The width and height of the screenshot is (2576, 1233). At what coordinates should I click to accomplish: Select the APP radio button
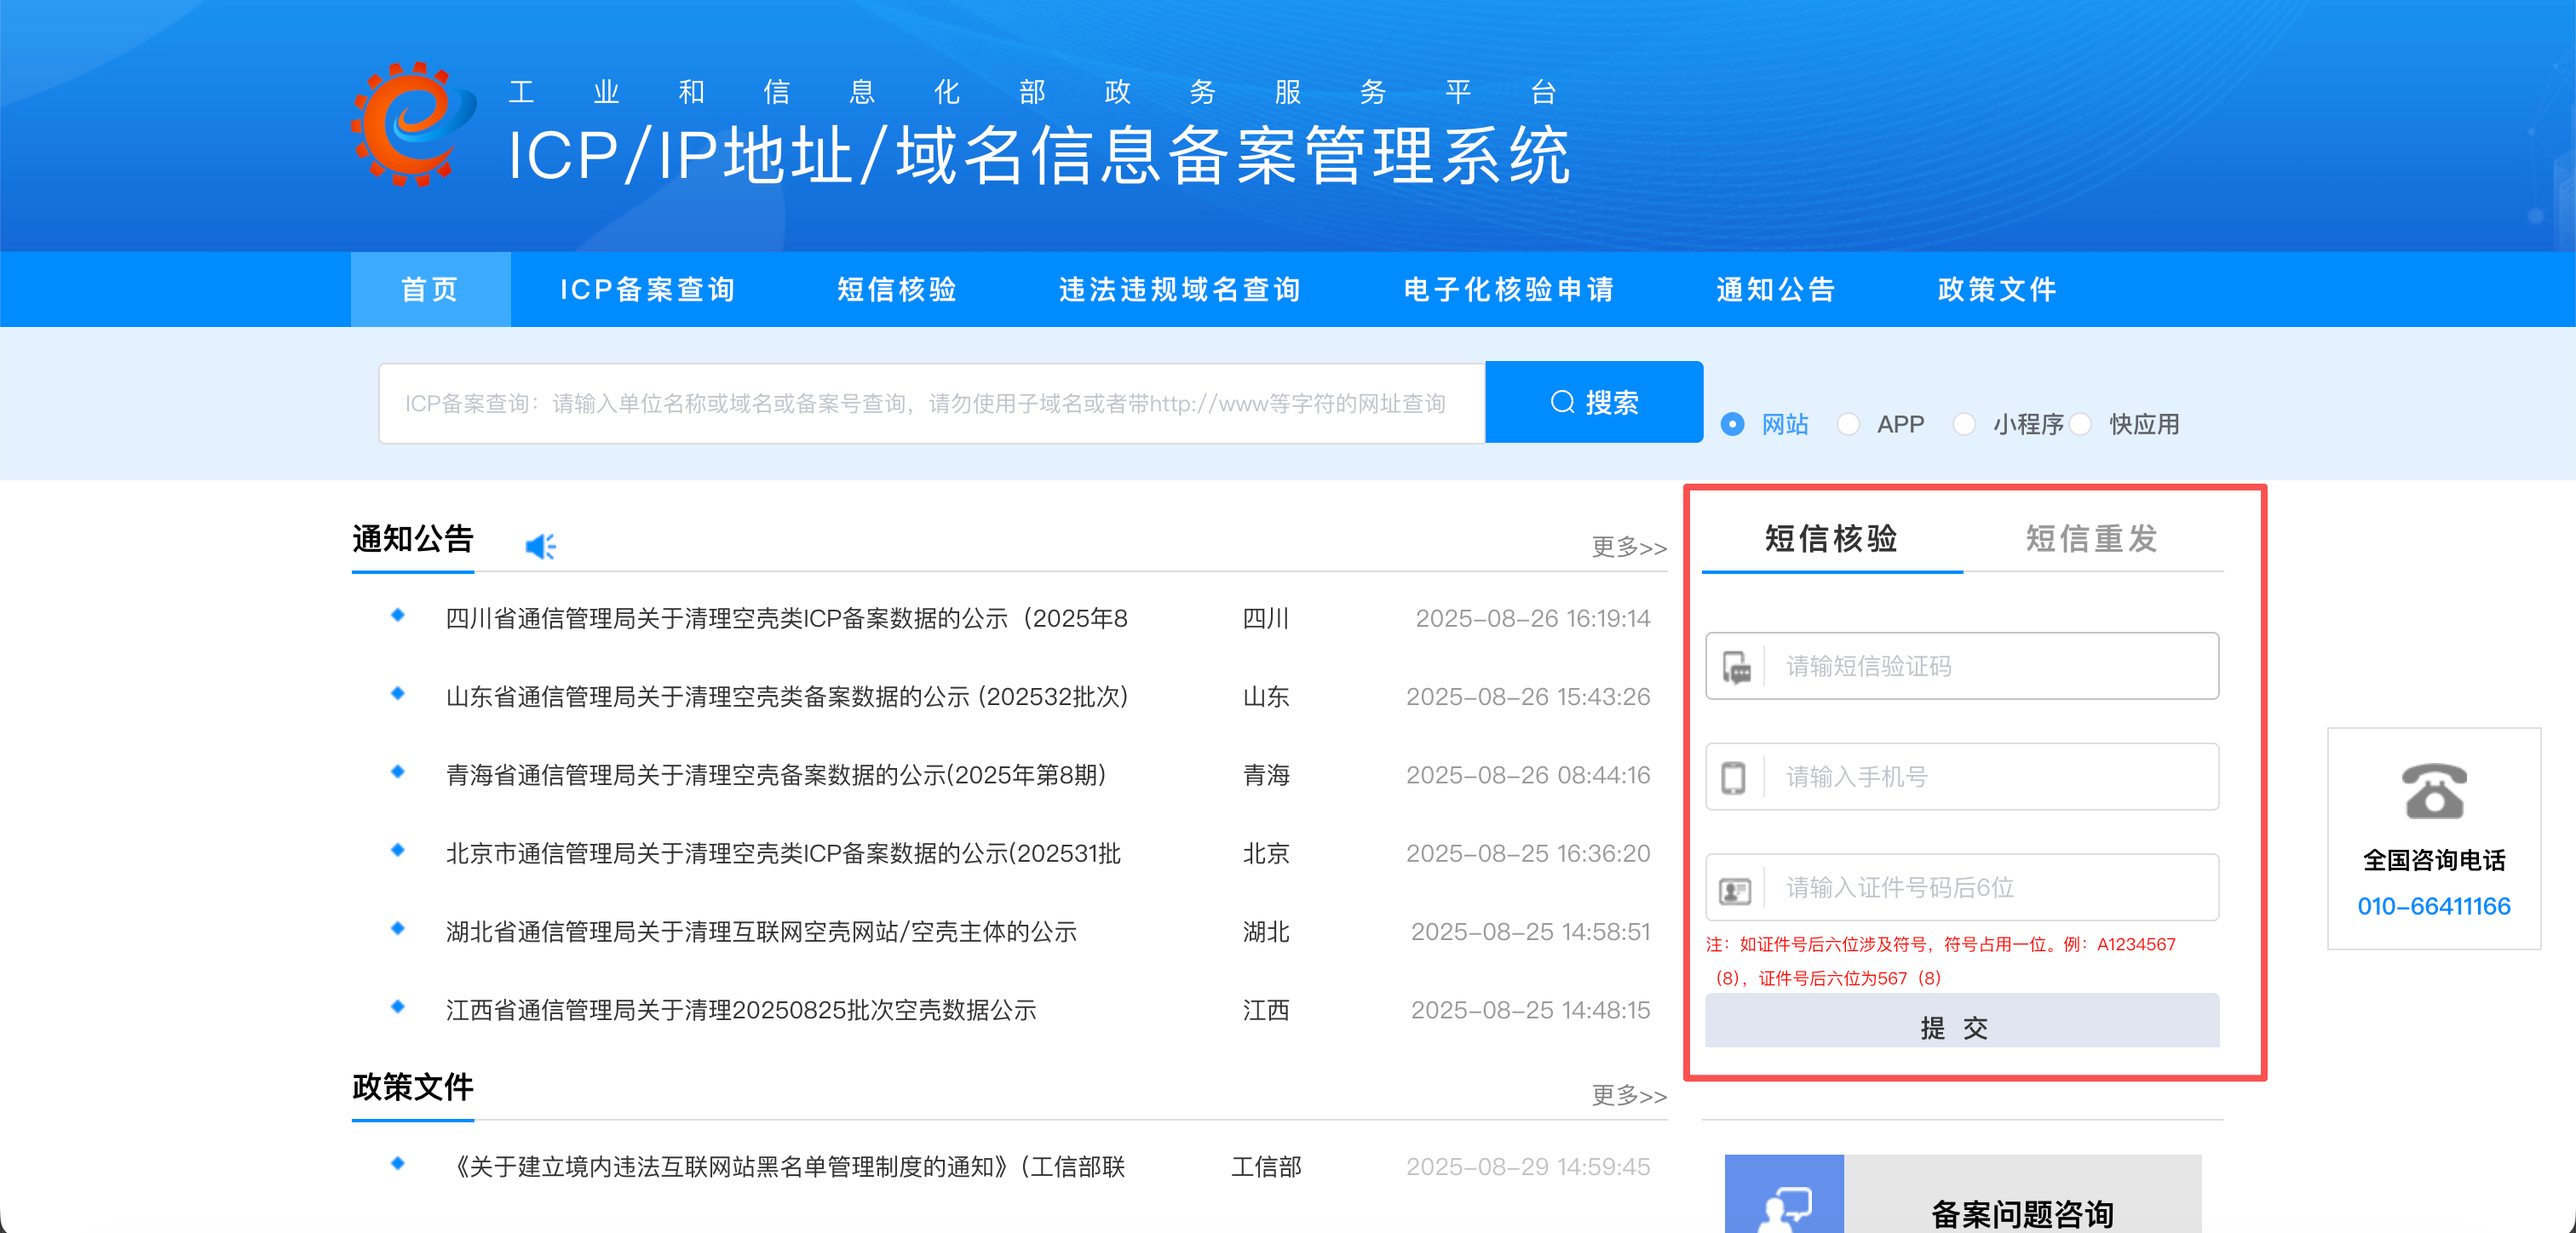[1848, 424]
